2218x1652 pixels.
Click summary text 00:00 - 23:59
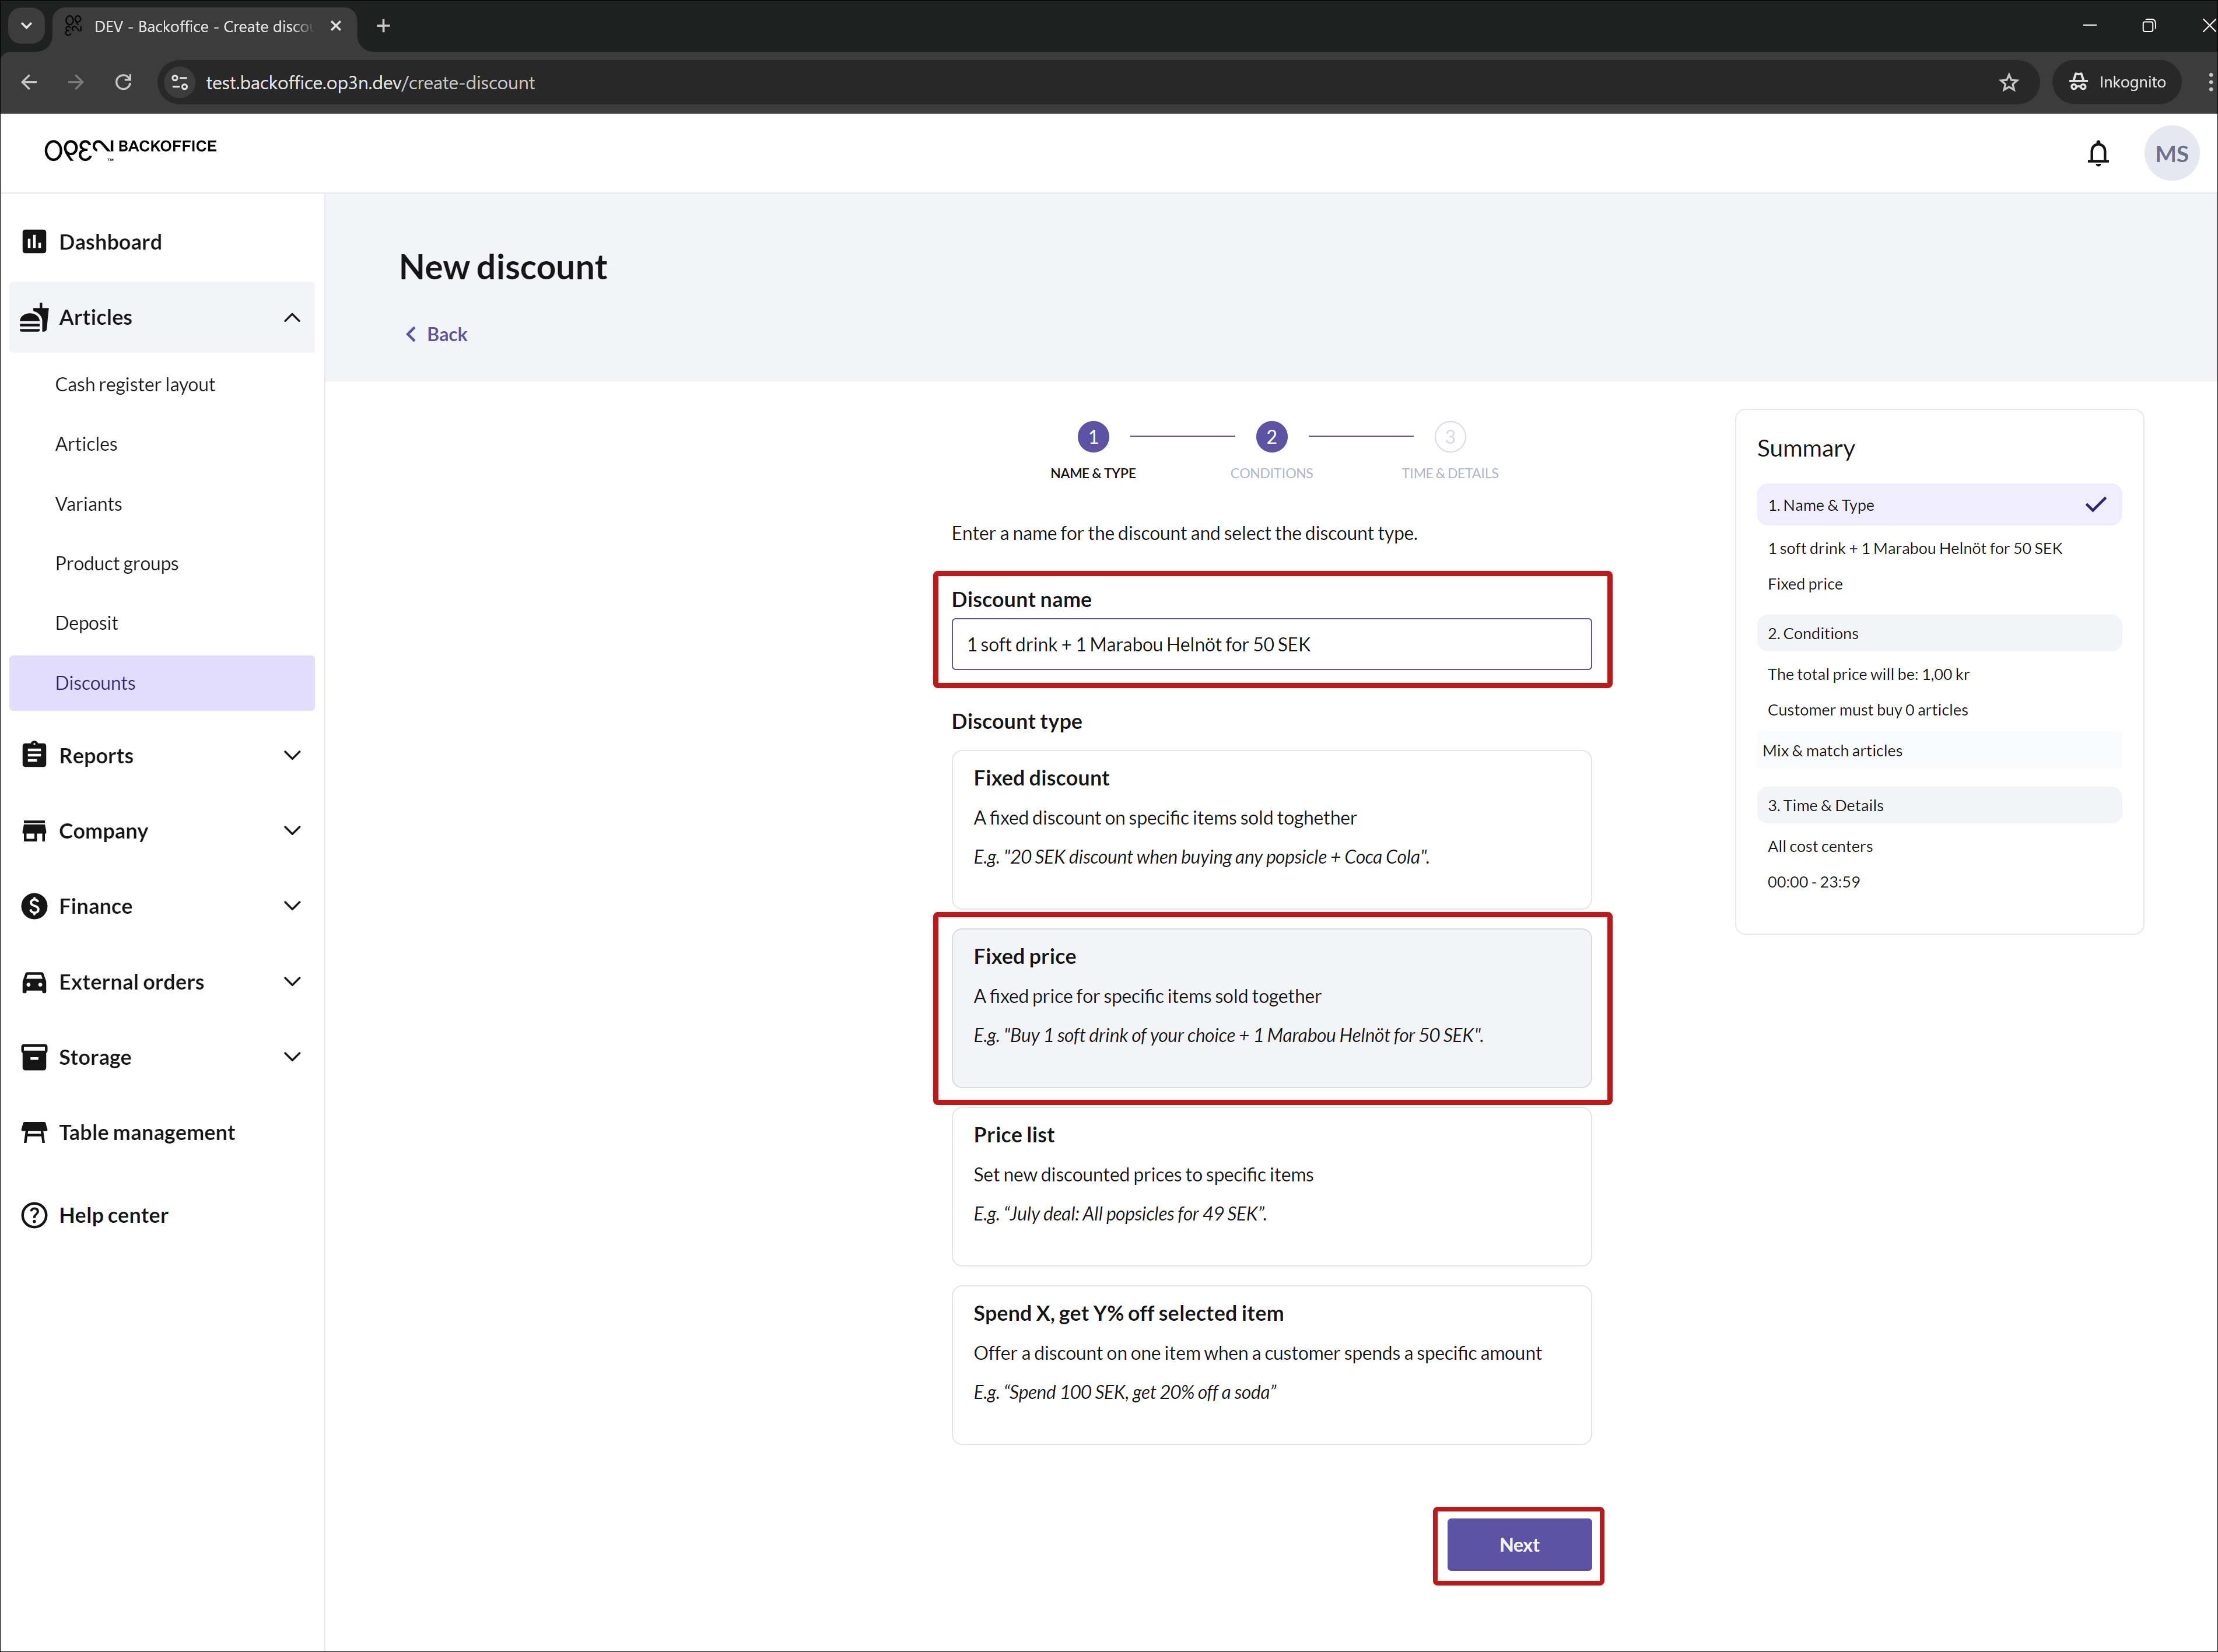[x=1813, y=882]
